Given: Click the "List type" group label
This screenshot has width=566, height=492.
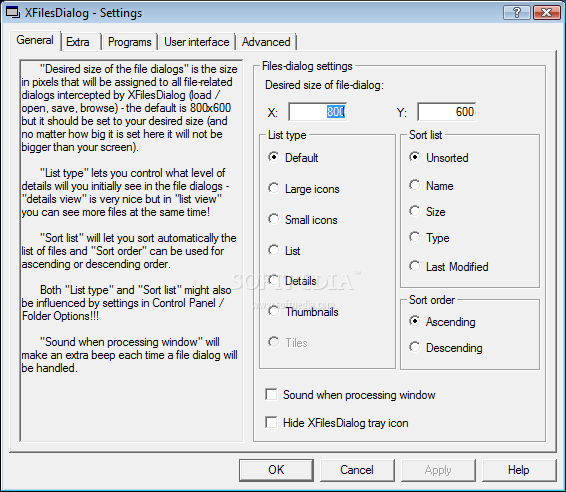Looking at the screenshot, I should [287, 135].
